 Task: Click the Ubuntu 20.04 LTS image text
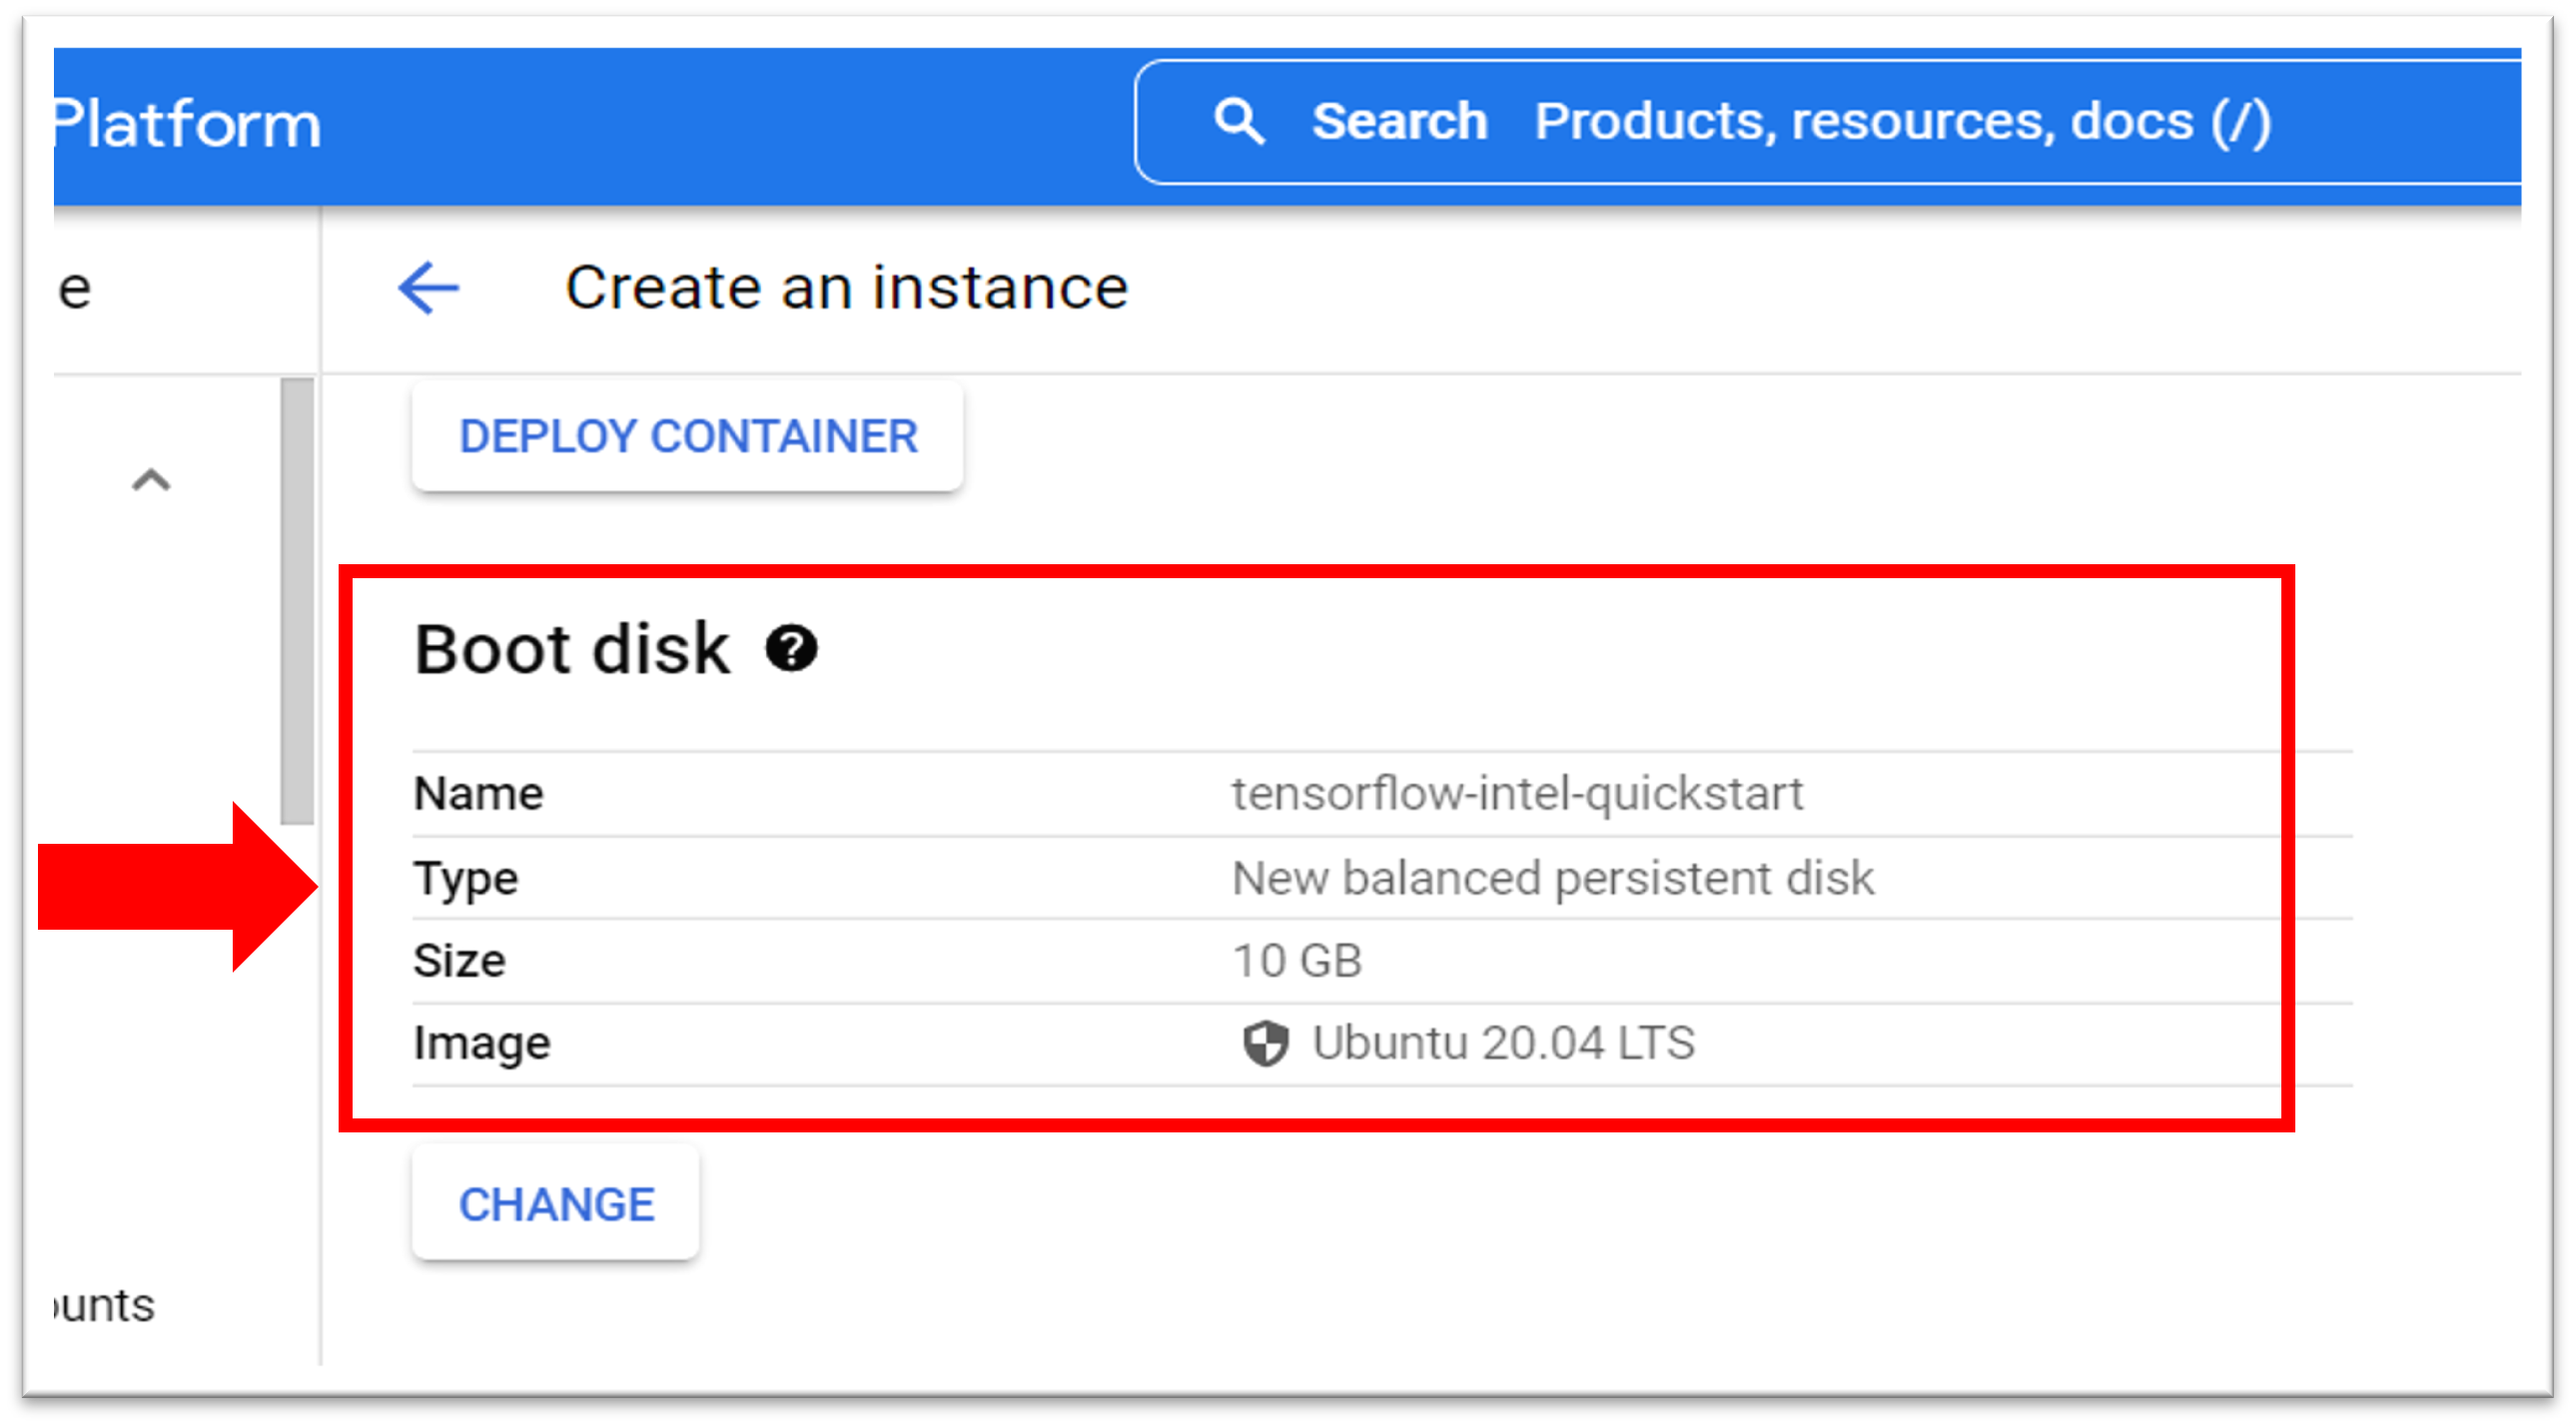point(1503,1043)
